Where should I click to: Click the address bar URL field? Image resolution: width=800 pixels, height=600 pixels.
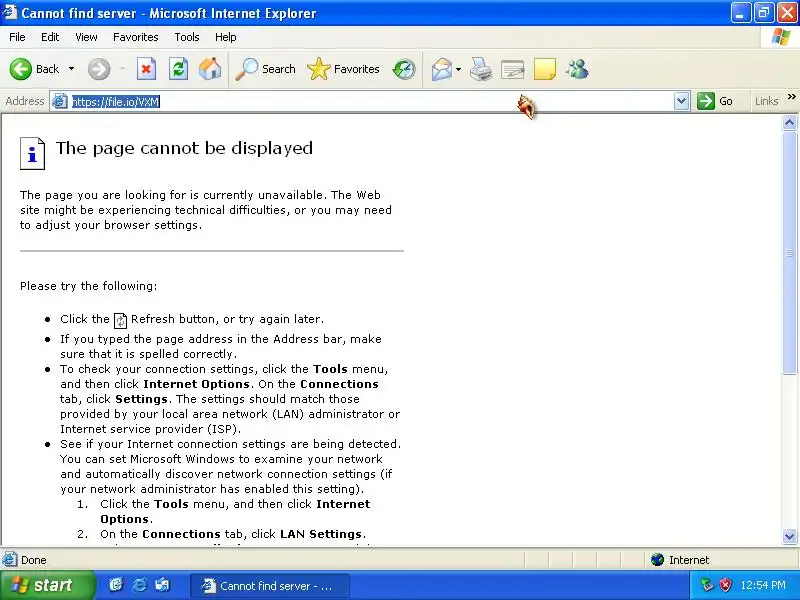369,102
